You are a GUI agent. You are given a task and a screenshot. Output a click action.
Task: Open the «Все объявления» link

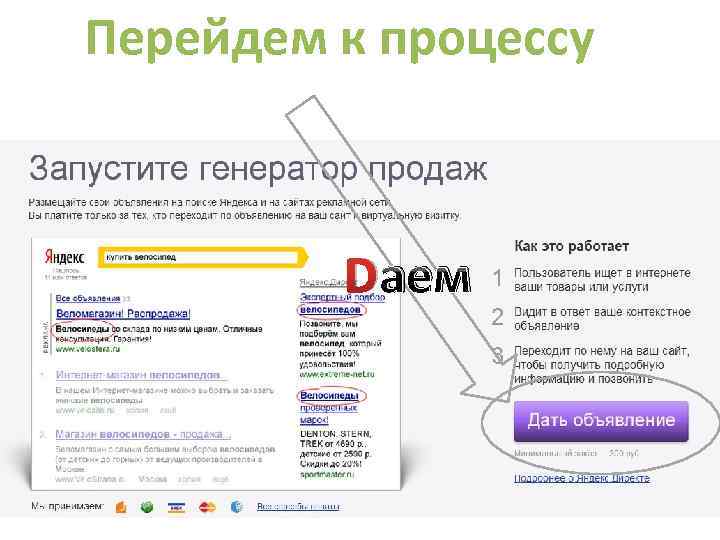pos(88,298)
